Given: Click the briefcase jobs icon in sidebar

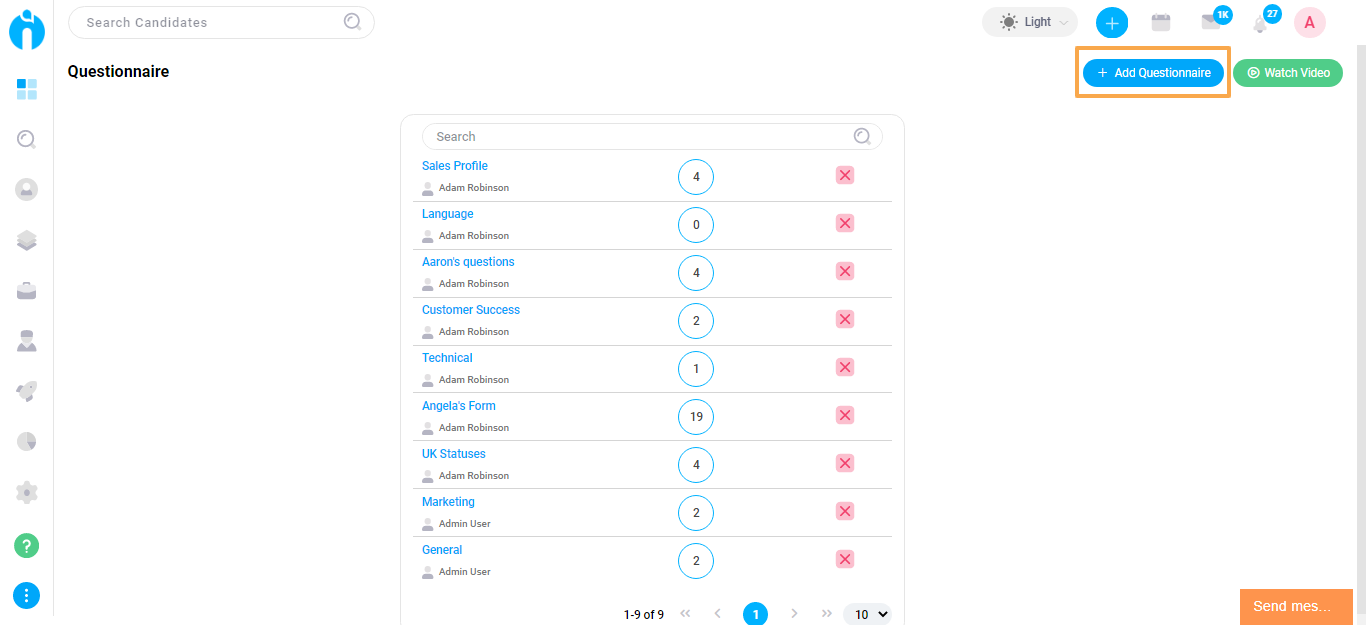Looking at the screenshot, I should (x=27, y=291).
